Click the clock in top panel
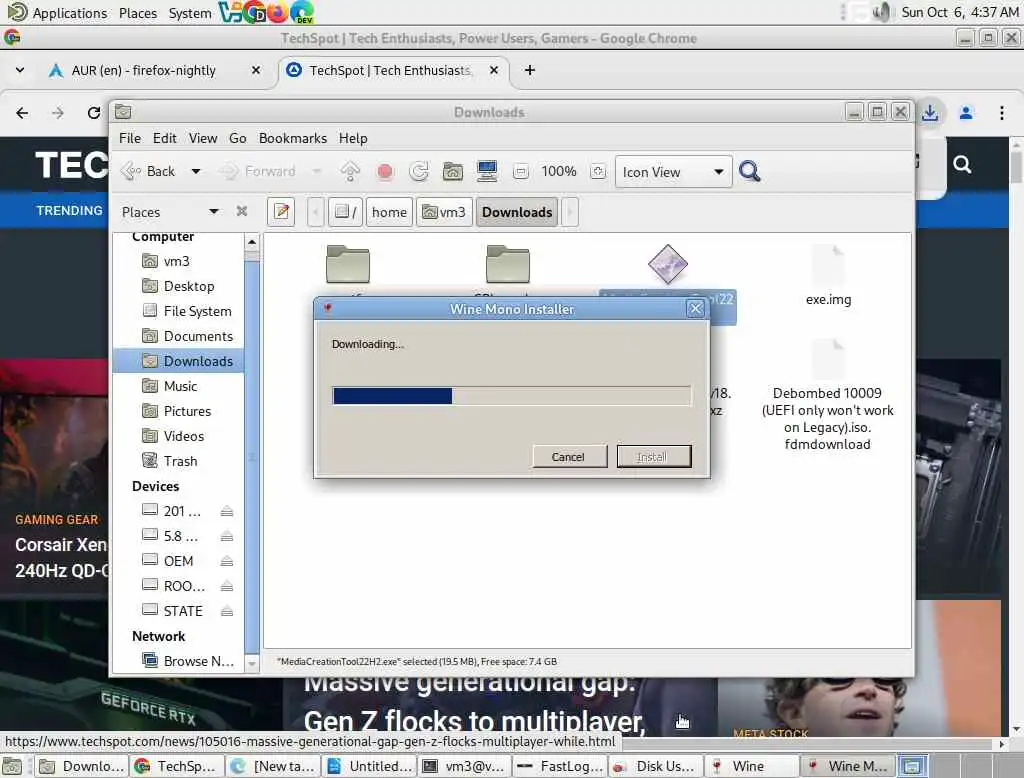1024x778 pixels. click(x=959, y=12)
